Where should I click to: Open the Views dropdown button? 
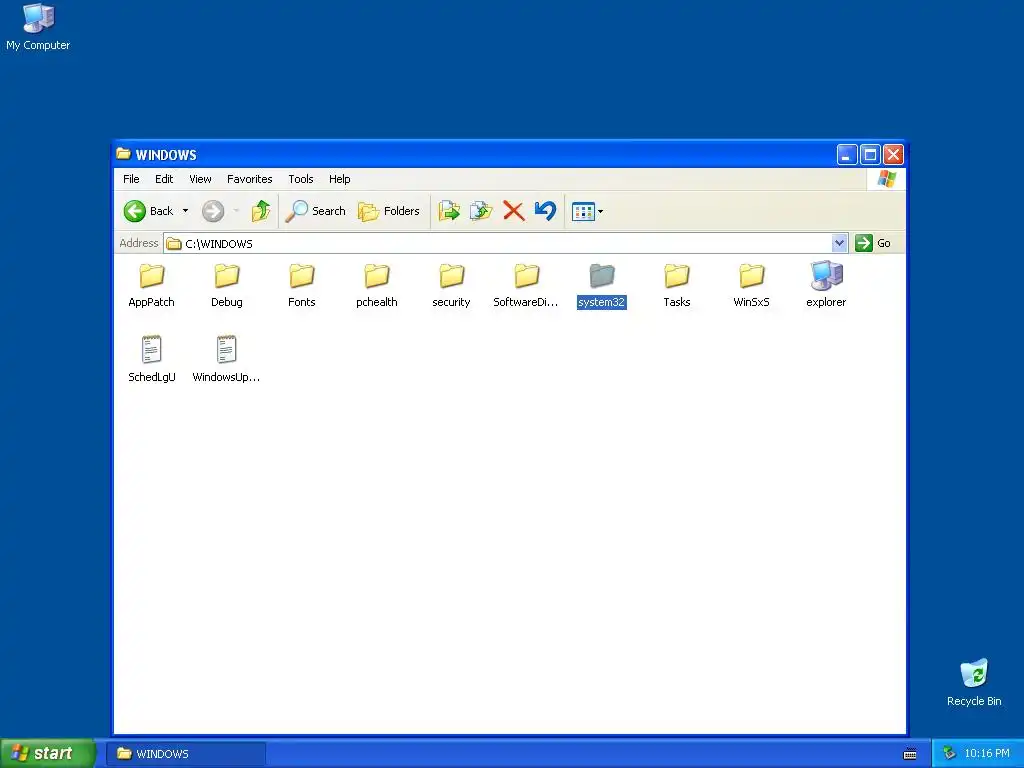point(587,211)
